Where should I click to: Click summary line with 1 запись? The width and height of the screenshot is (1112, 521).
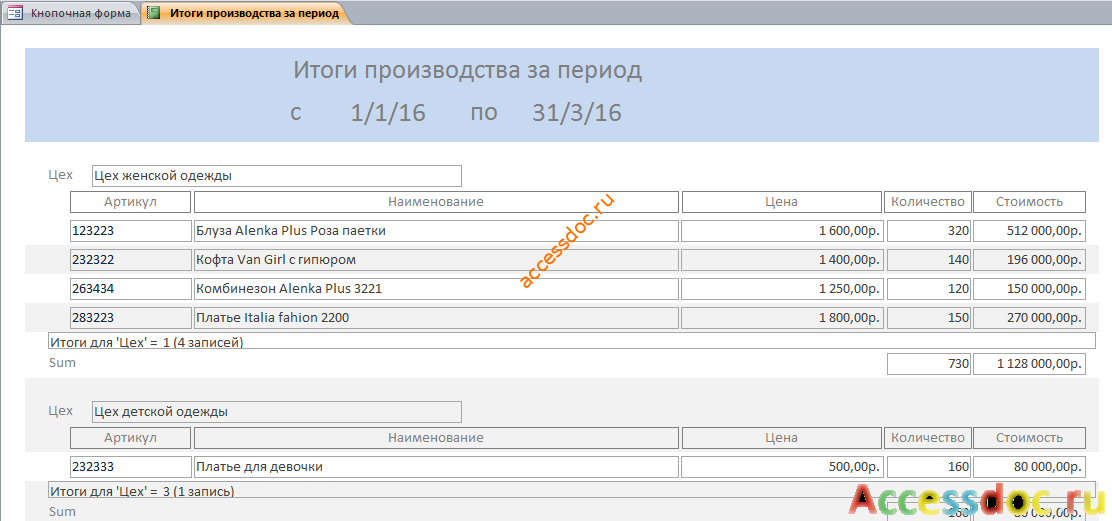[x=572, y=491]
